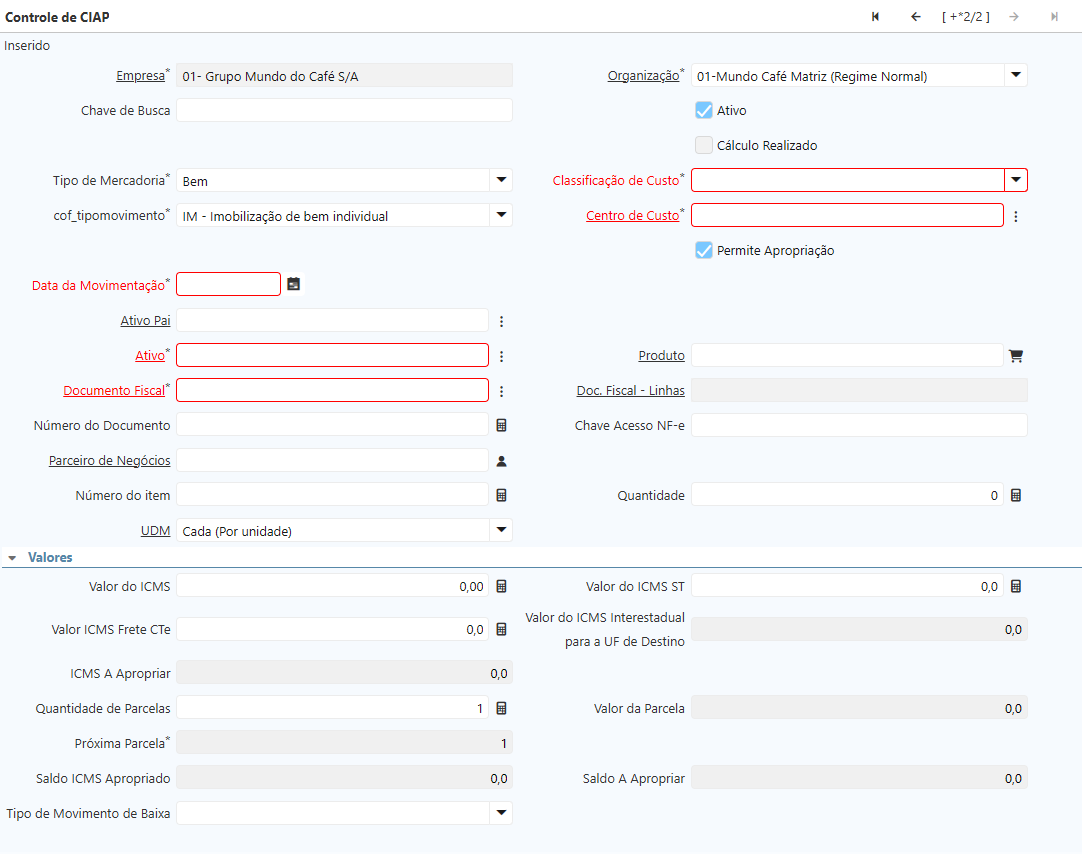The image size is (1082, 854).
Task: Enable the Cálculo Realizado checkbox
Action: pos(704,145)
